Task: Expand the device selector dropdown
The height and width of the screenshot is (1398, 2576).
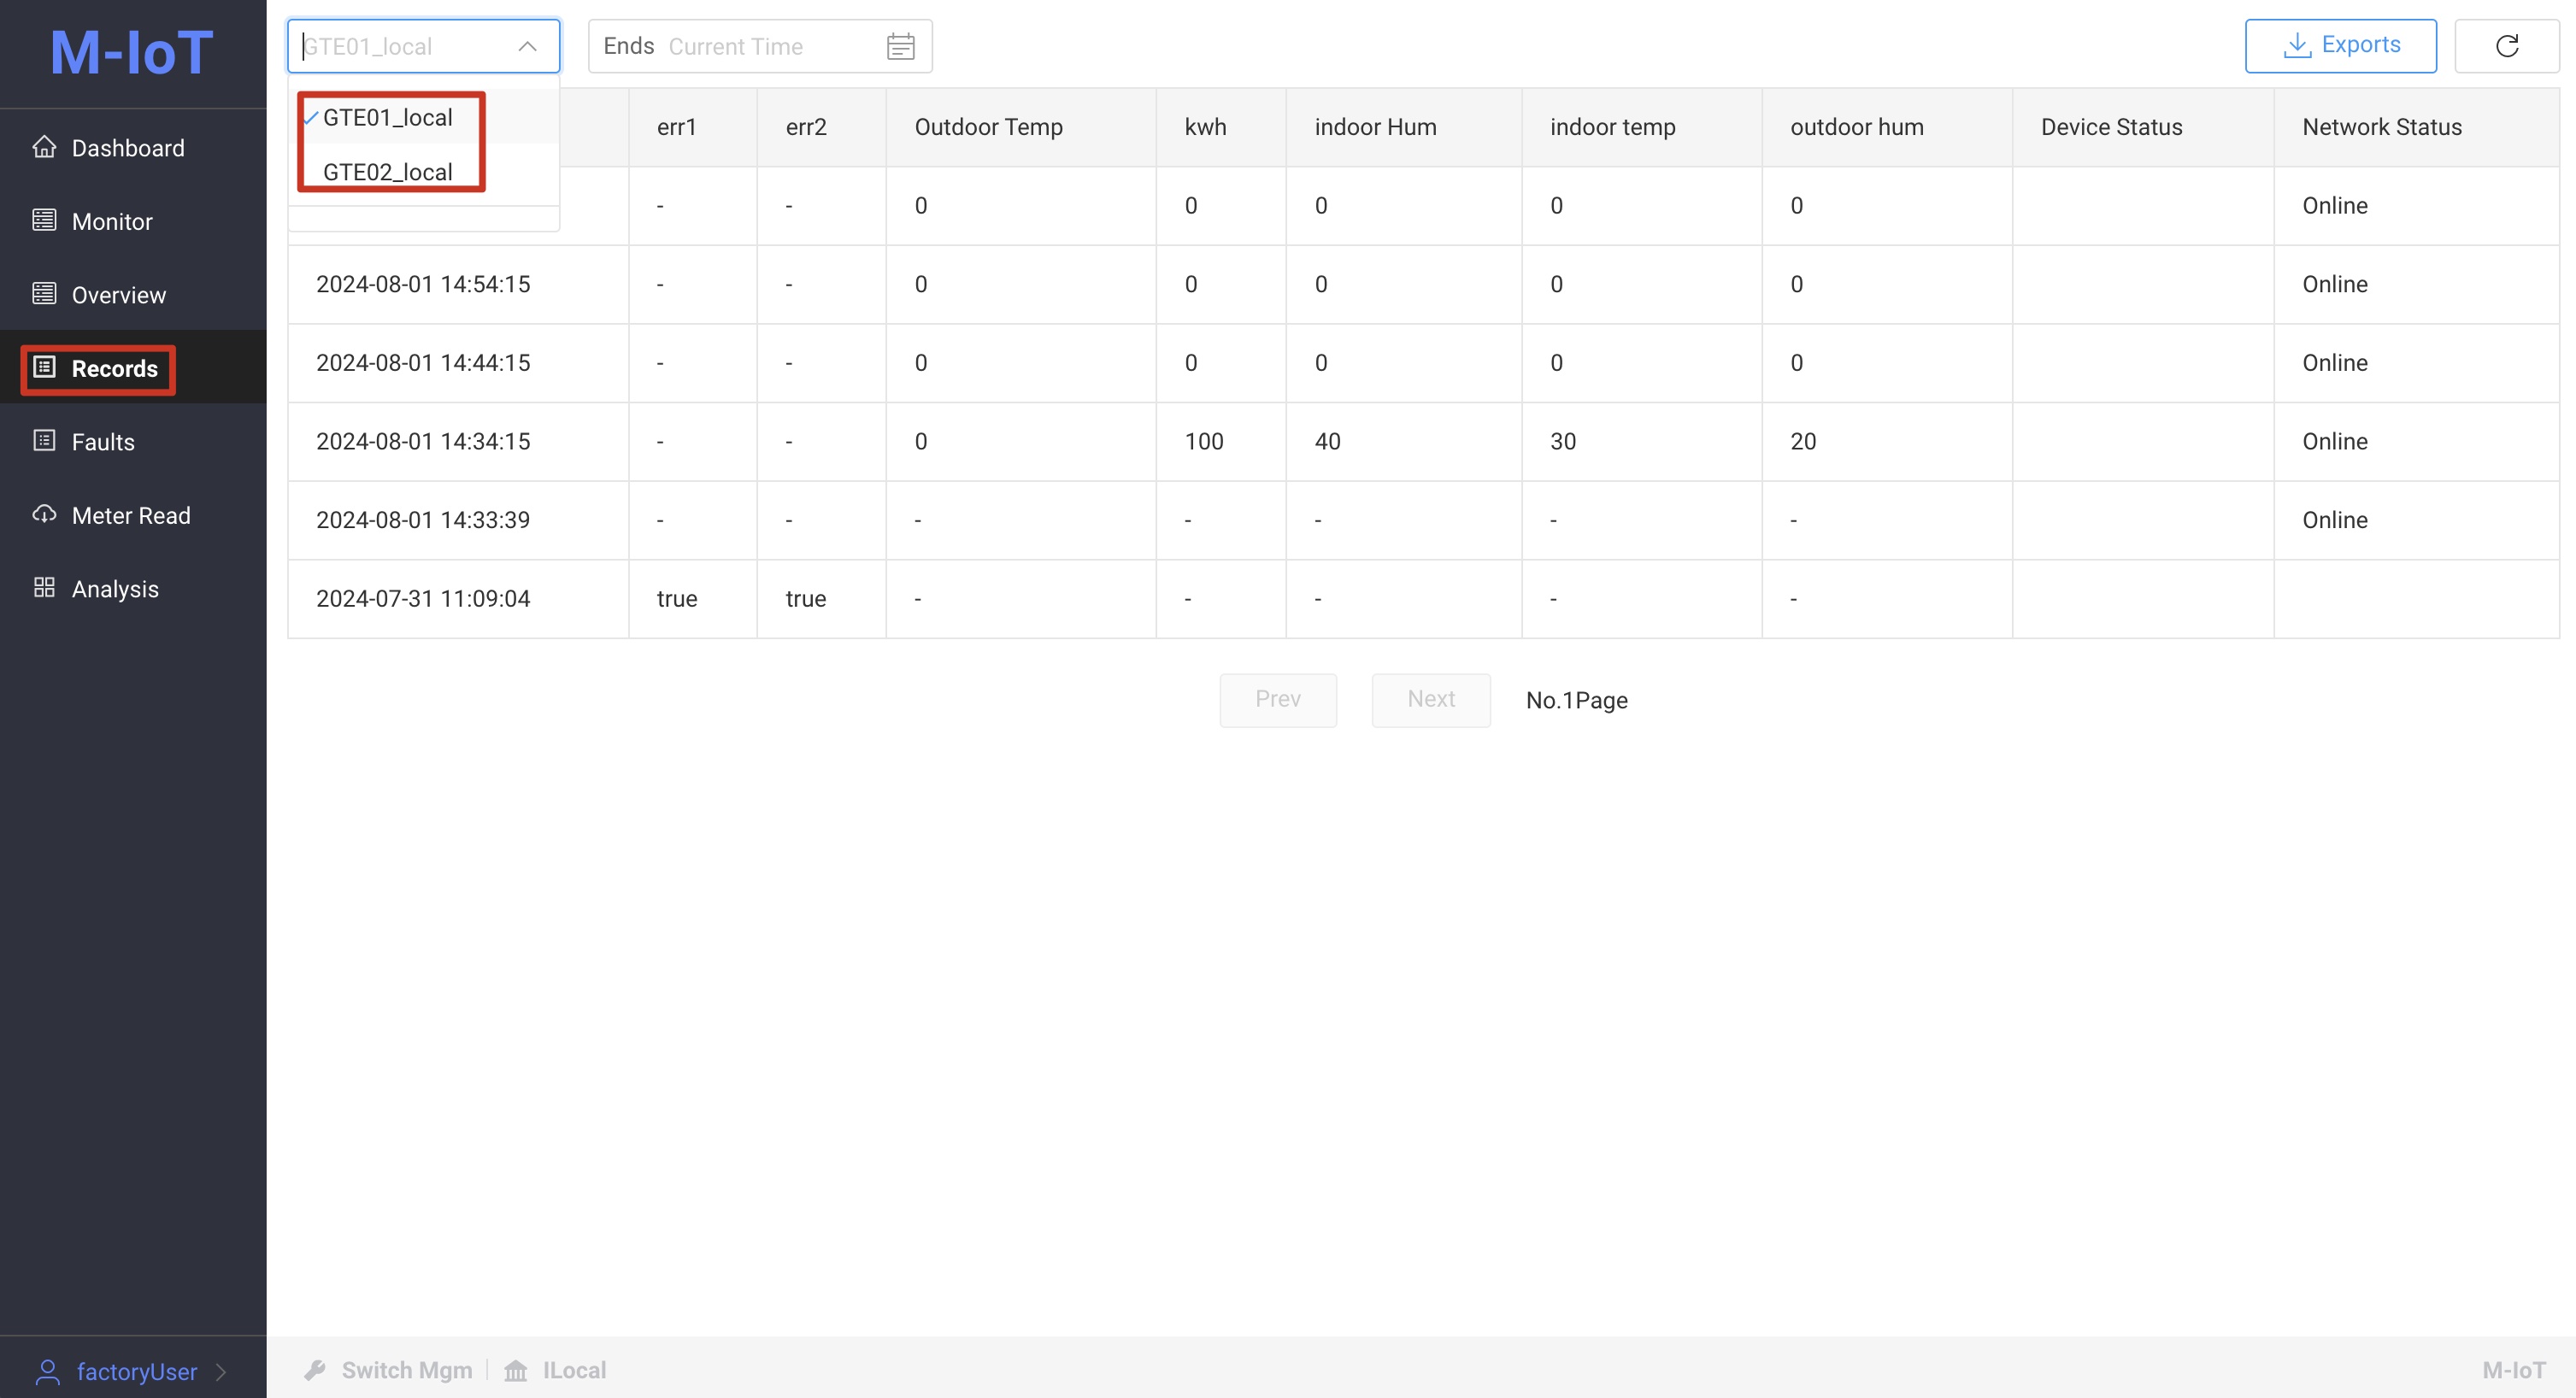Action: click(424, 44)
